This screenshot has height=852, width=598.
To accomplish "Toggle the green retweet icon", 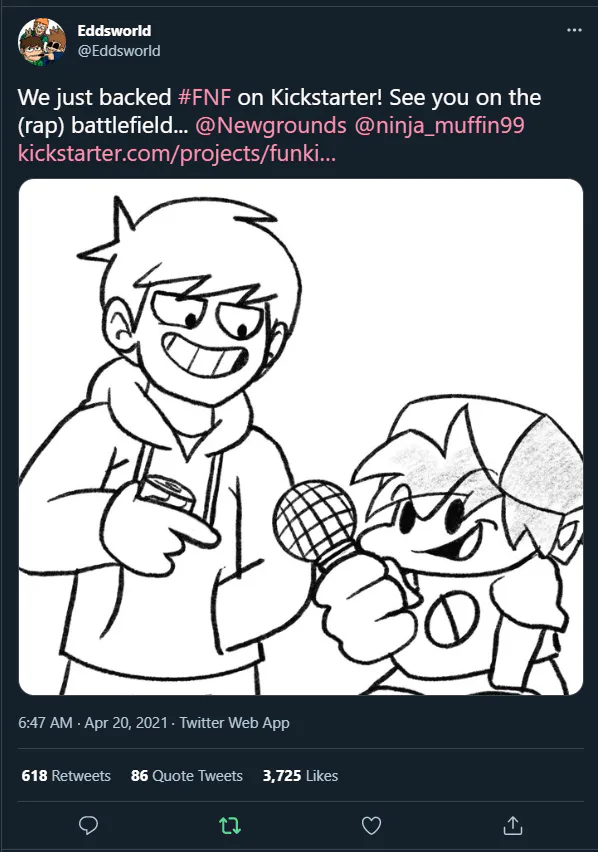I will (230, 826).
